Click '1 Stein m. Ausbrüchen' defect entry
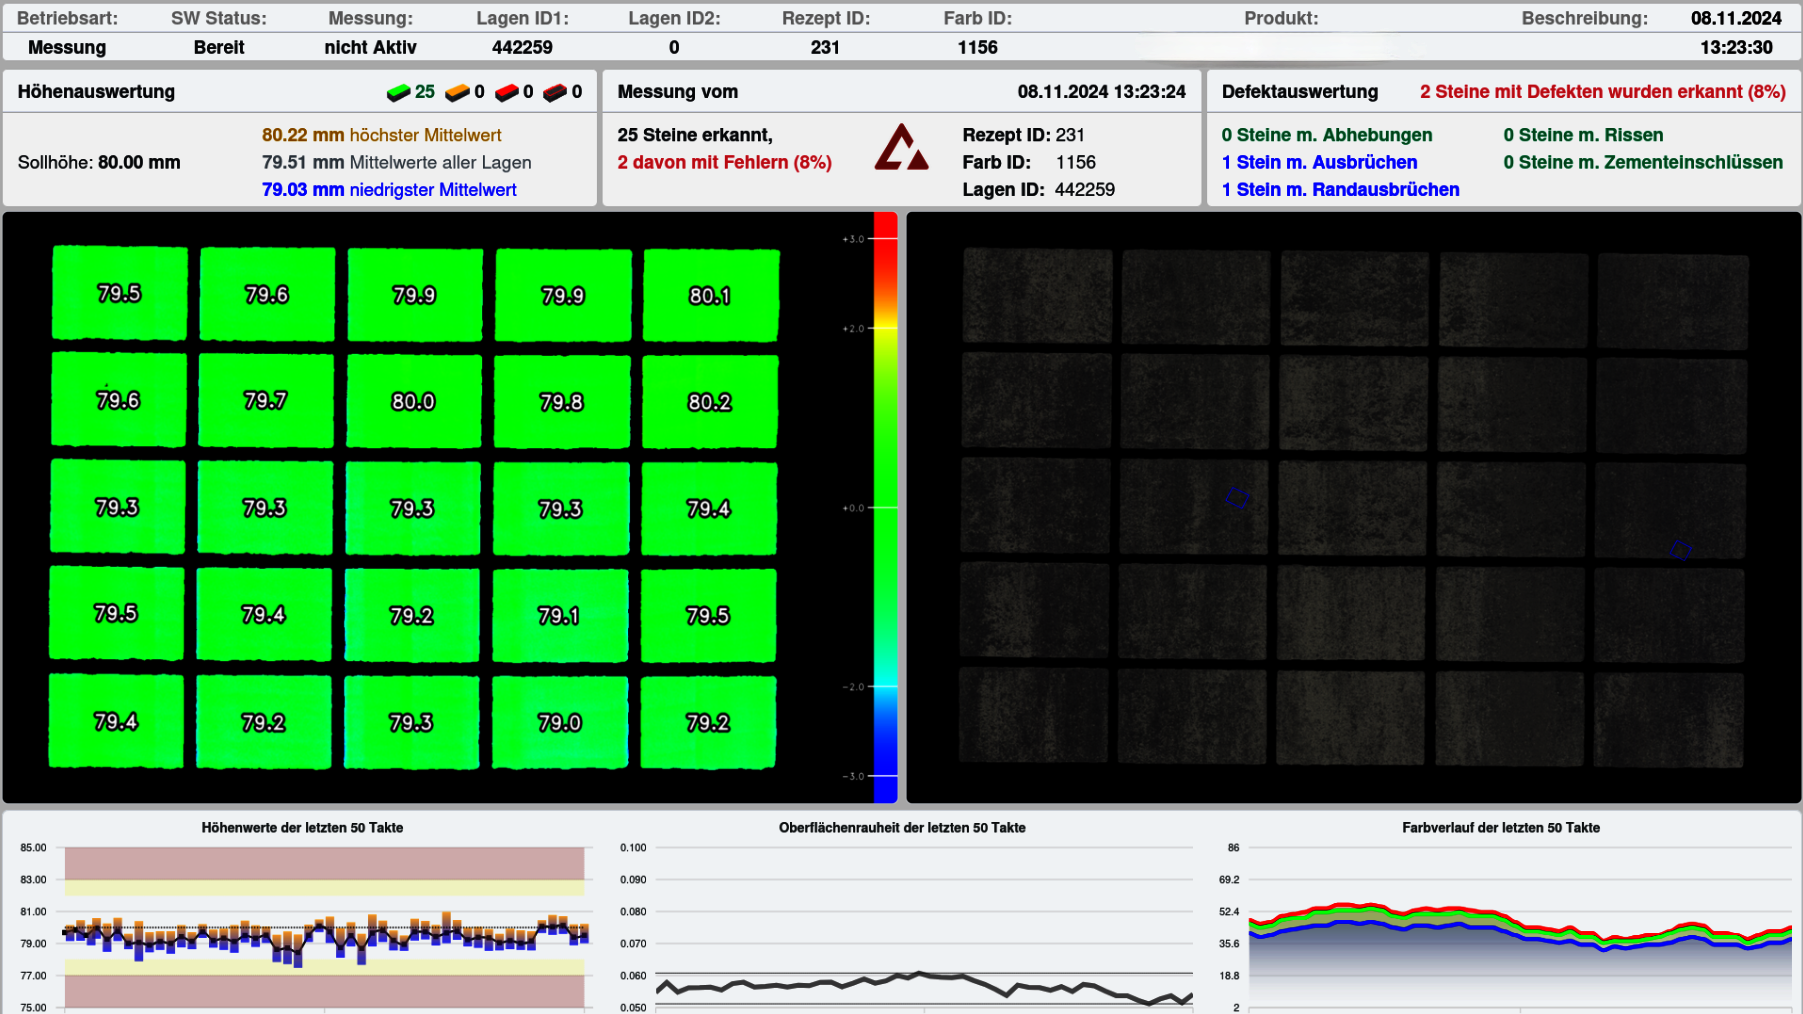 [x=1319, y=162]
